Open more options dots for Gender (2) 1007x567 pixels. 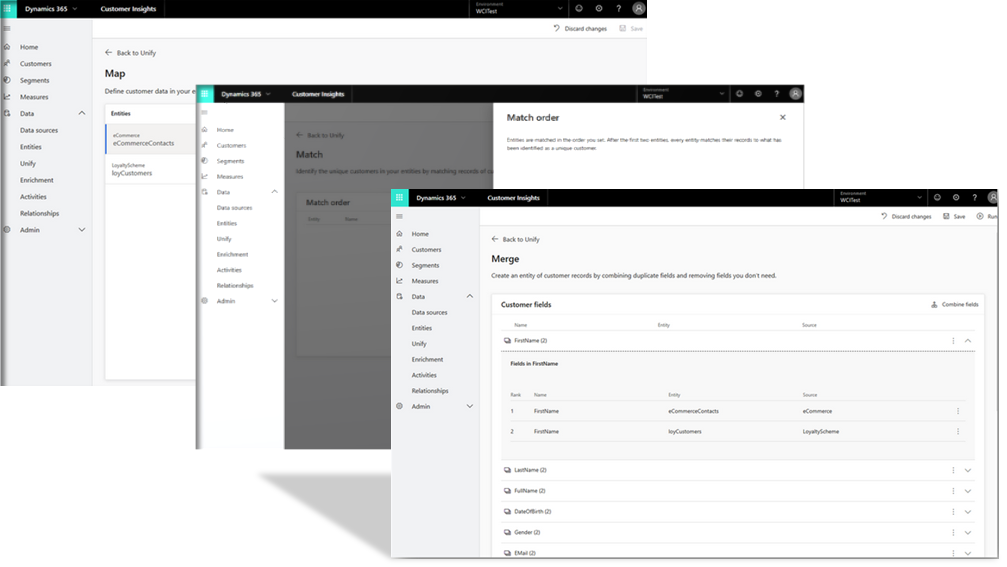click(x=953, y=532)
